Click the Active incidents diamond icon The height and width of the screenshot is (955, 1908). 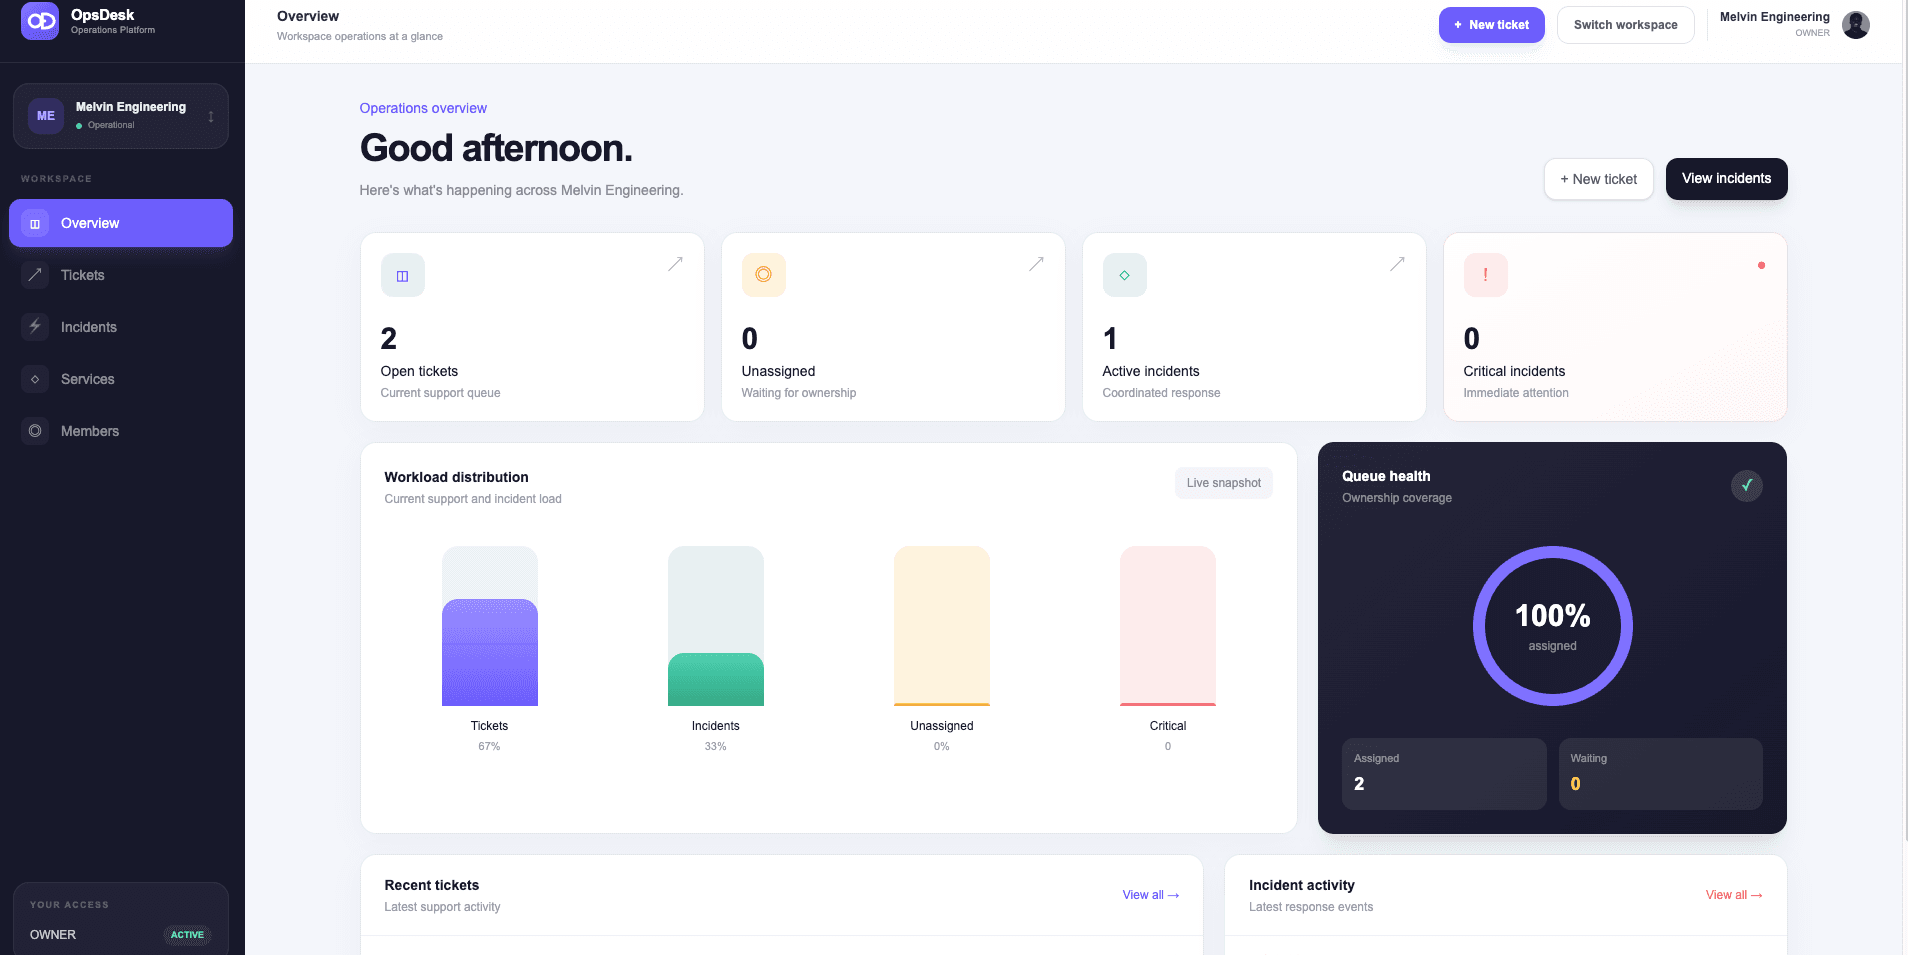pos(1124,275)
